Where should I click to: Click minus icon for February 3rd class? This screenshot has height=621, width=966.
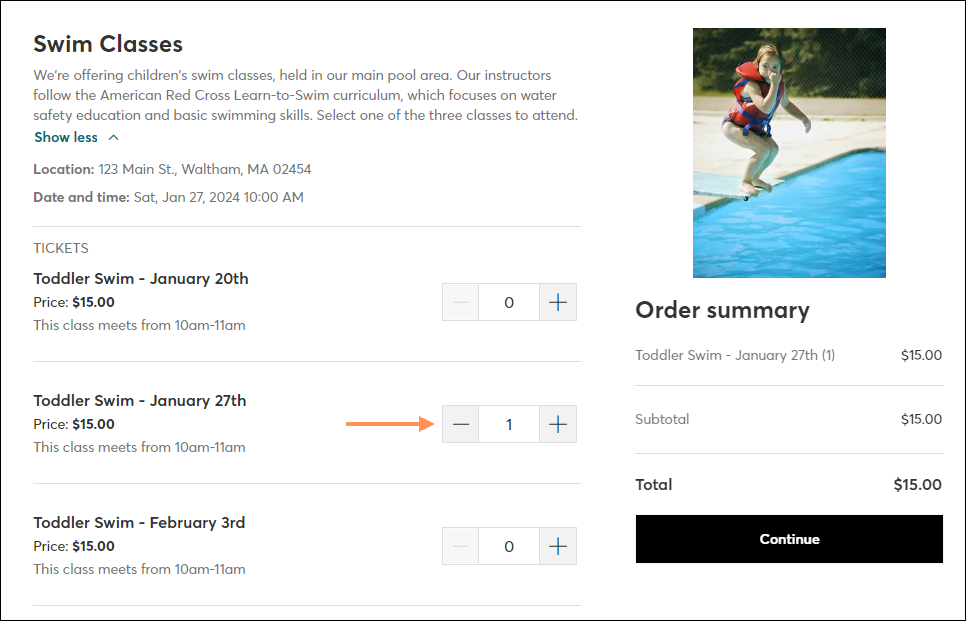pyautogui.click(x=460, y=546)
